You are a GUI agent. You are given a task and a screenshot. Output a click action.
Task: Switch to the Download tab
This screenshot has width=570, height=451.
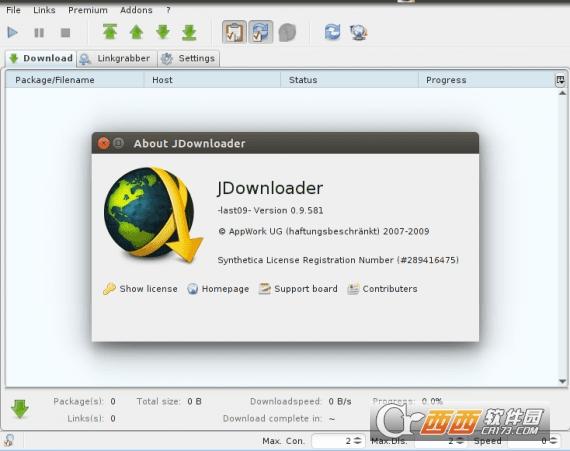(41, 59)
